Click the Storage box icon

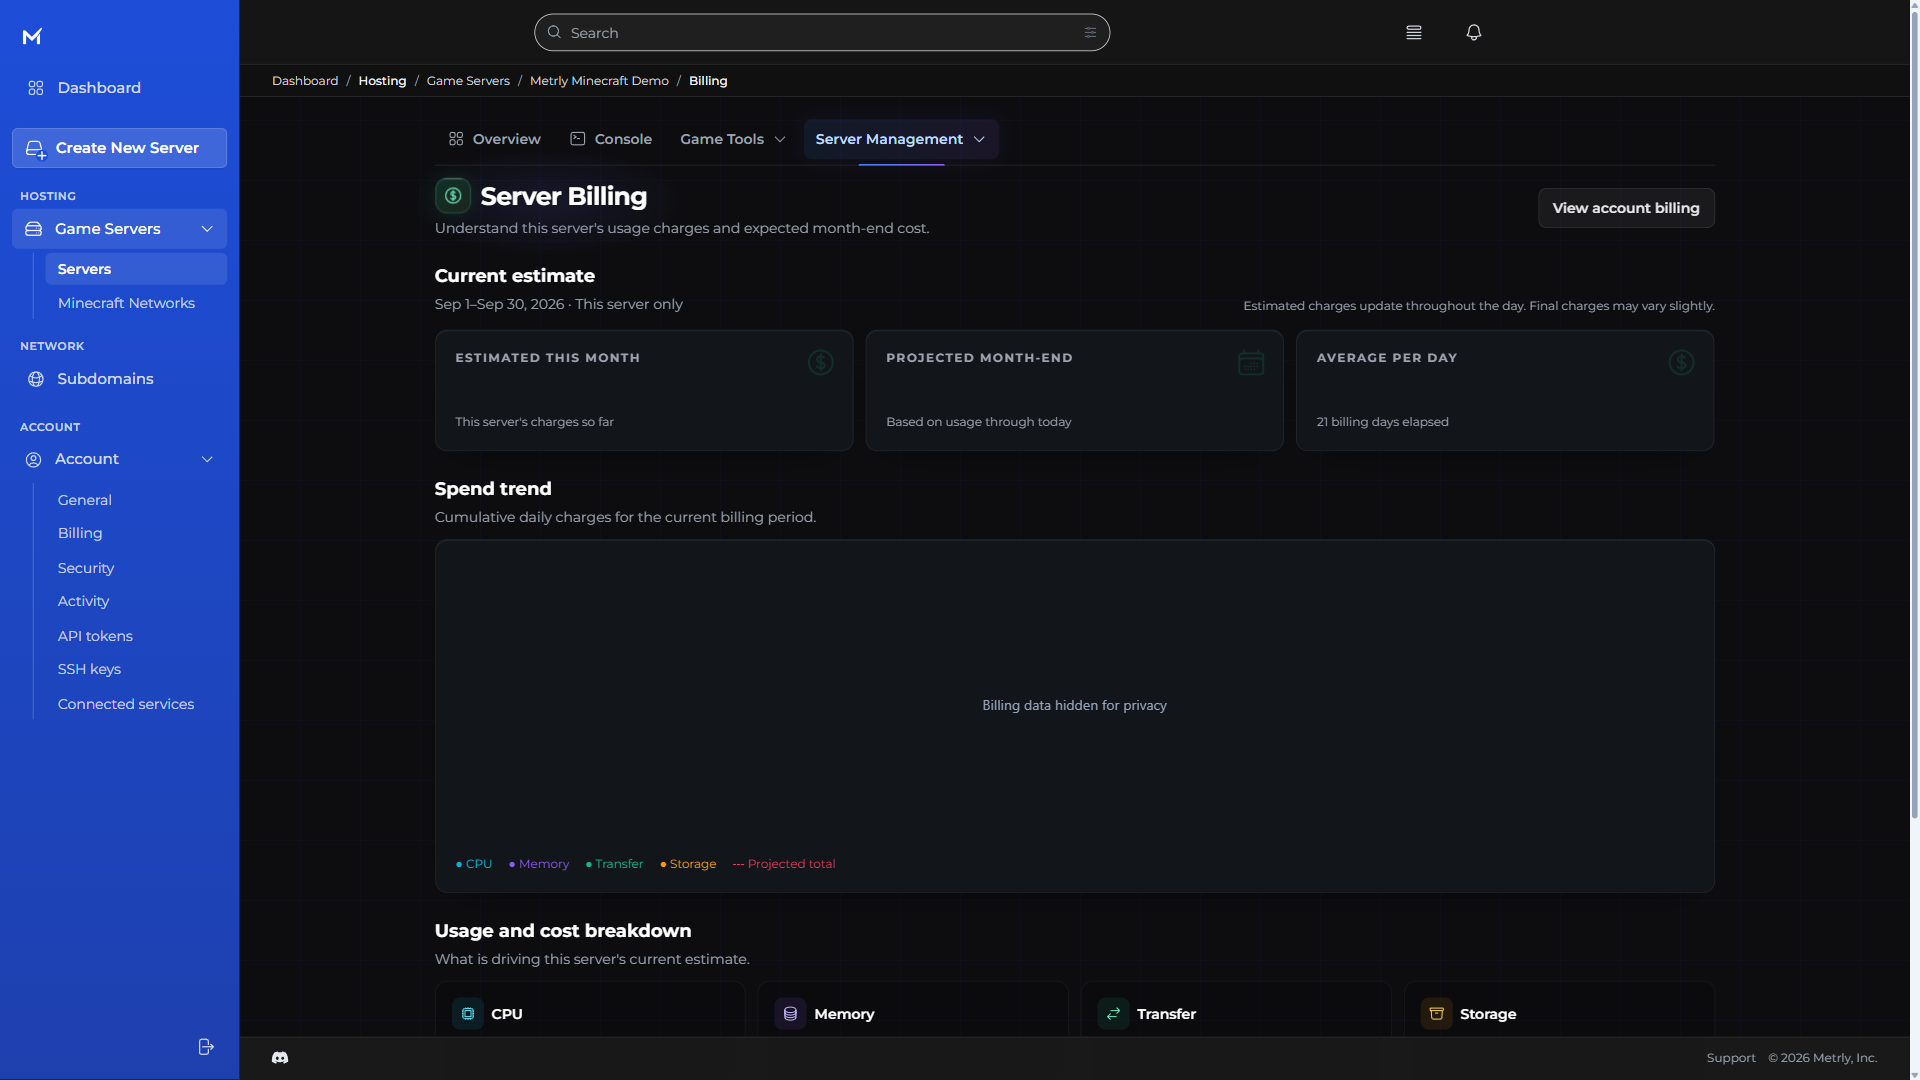1436,1014
